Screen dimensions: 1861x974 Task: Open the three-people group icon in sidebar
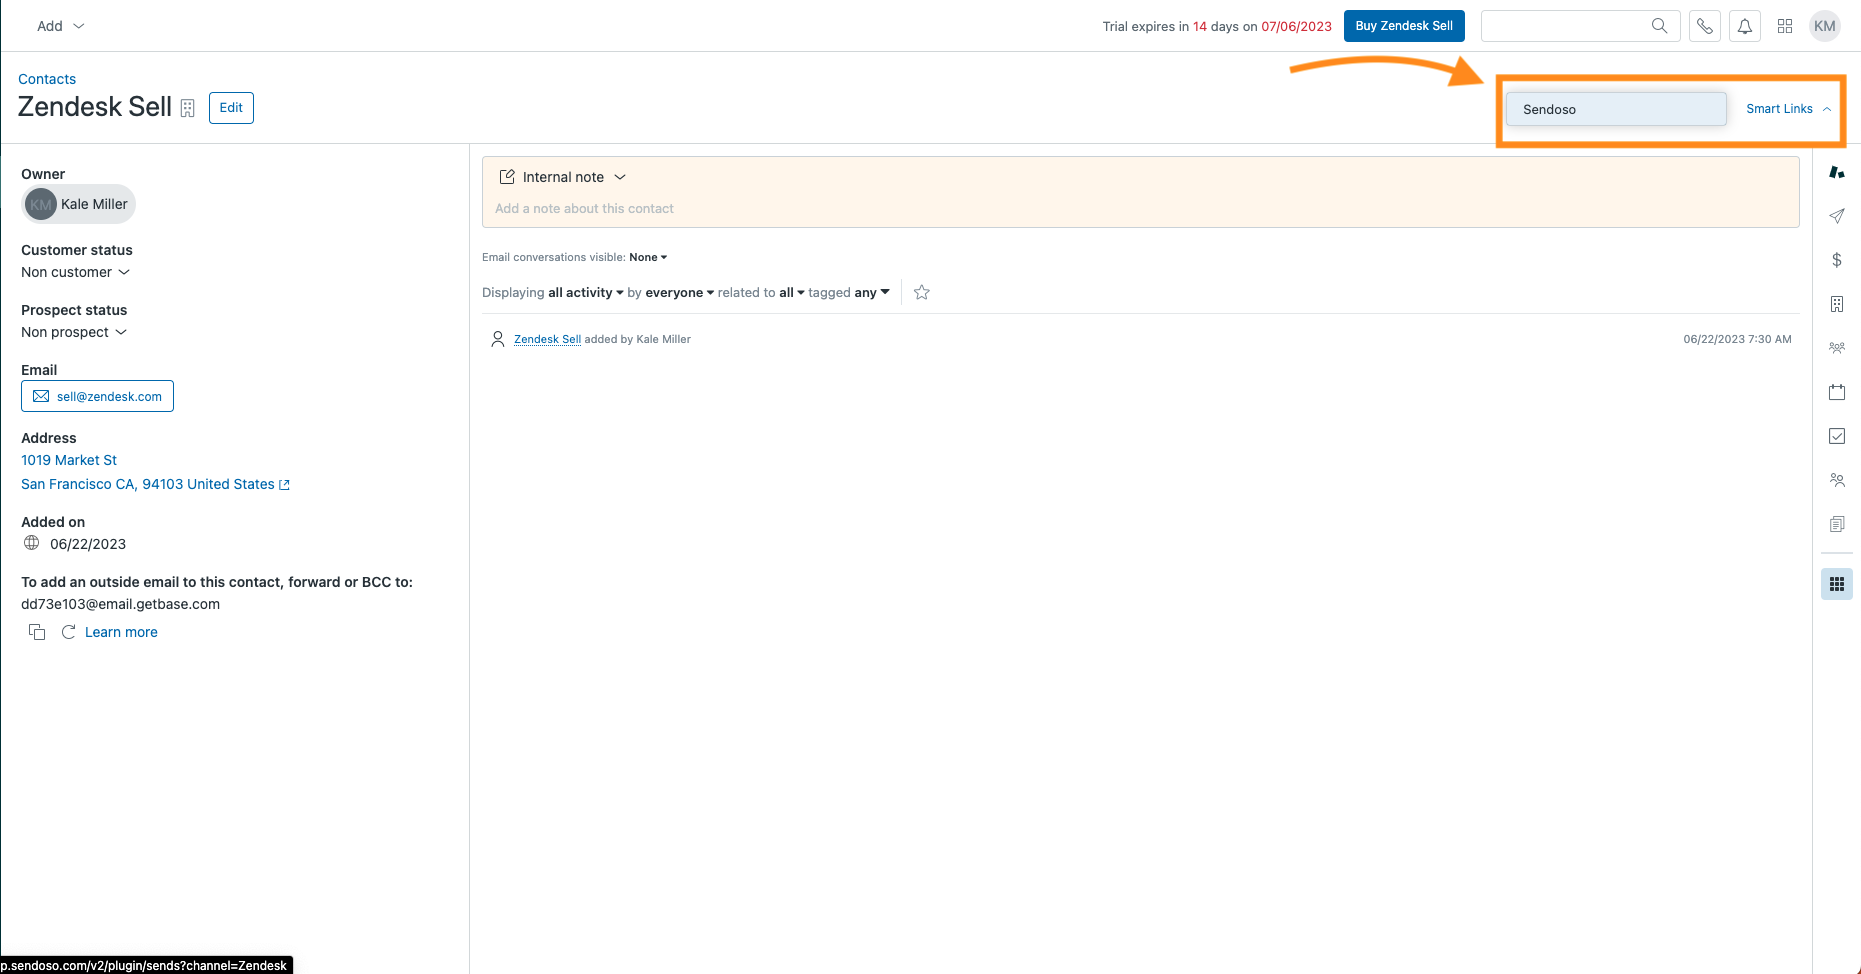pos(1836,348)
